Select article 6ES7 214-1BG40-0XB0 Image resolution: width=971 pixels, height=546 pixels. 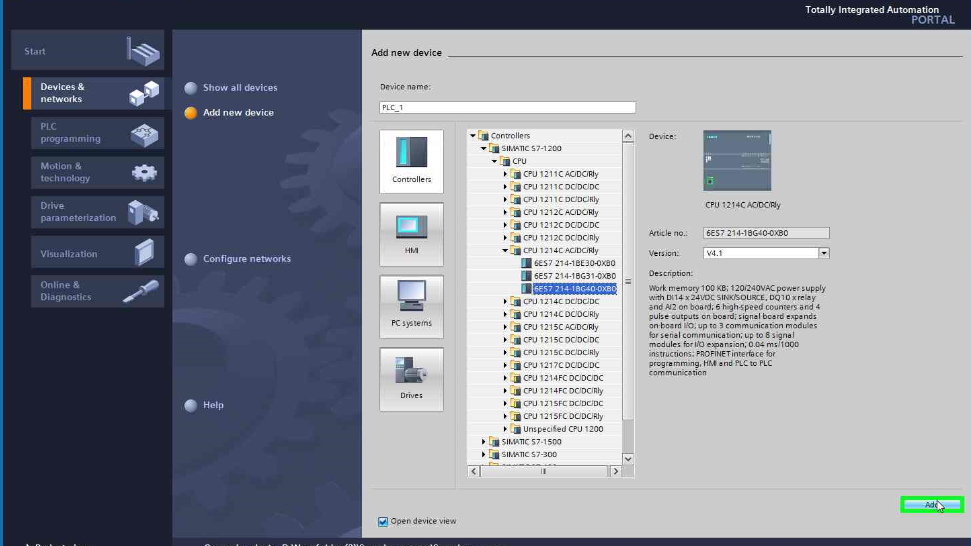[575, 288]
